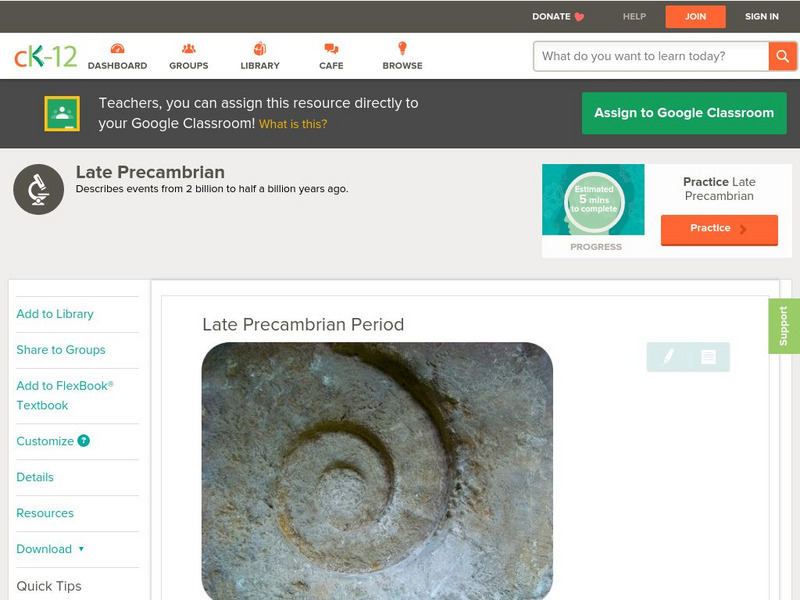Click the Cafe chat icon
Image resolution: width=800 pixels, height=600 pixels.
331,49
